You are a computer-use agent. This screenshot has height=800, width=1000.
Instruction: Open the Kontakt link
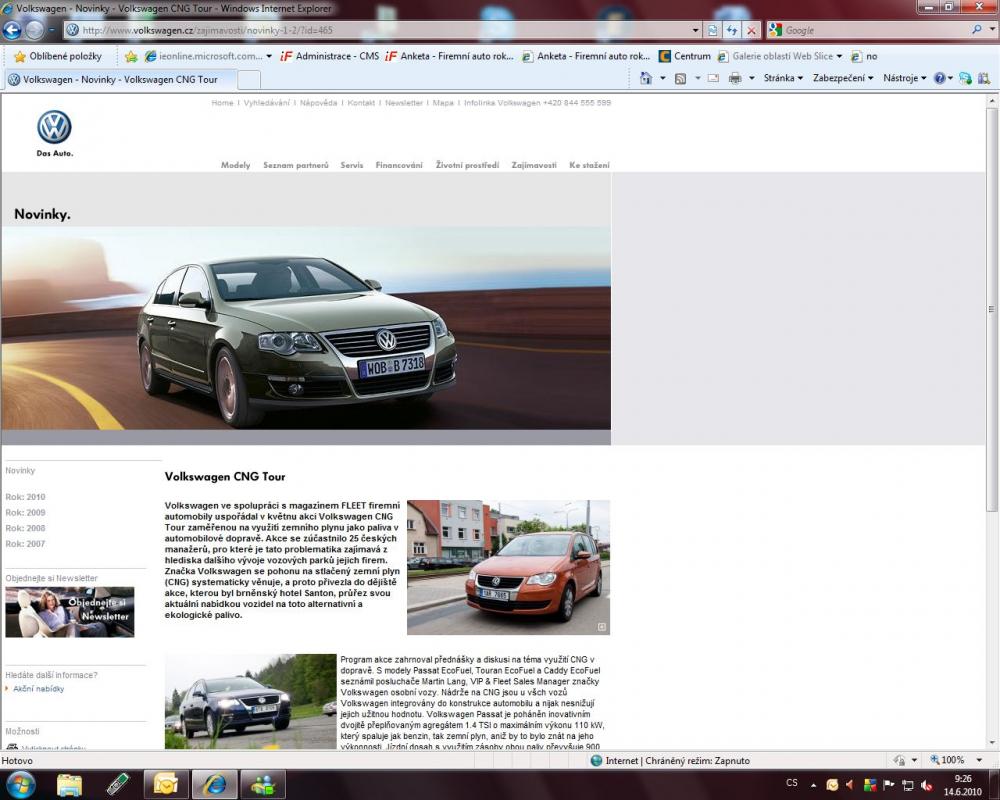click(361, 103)
